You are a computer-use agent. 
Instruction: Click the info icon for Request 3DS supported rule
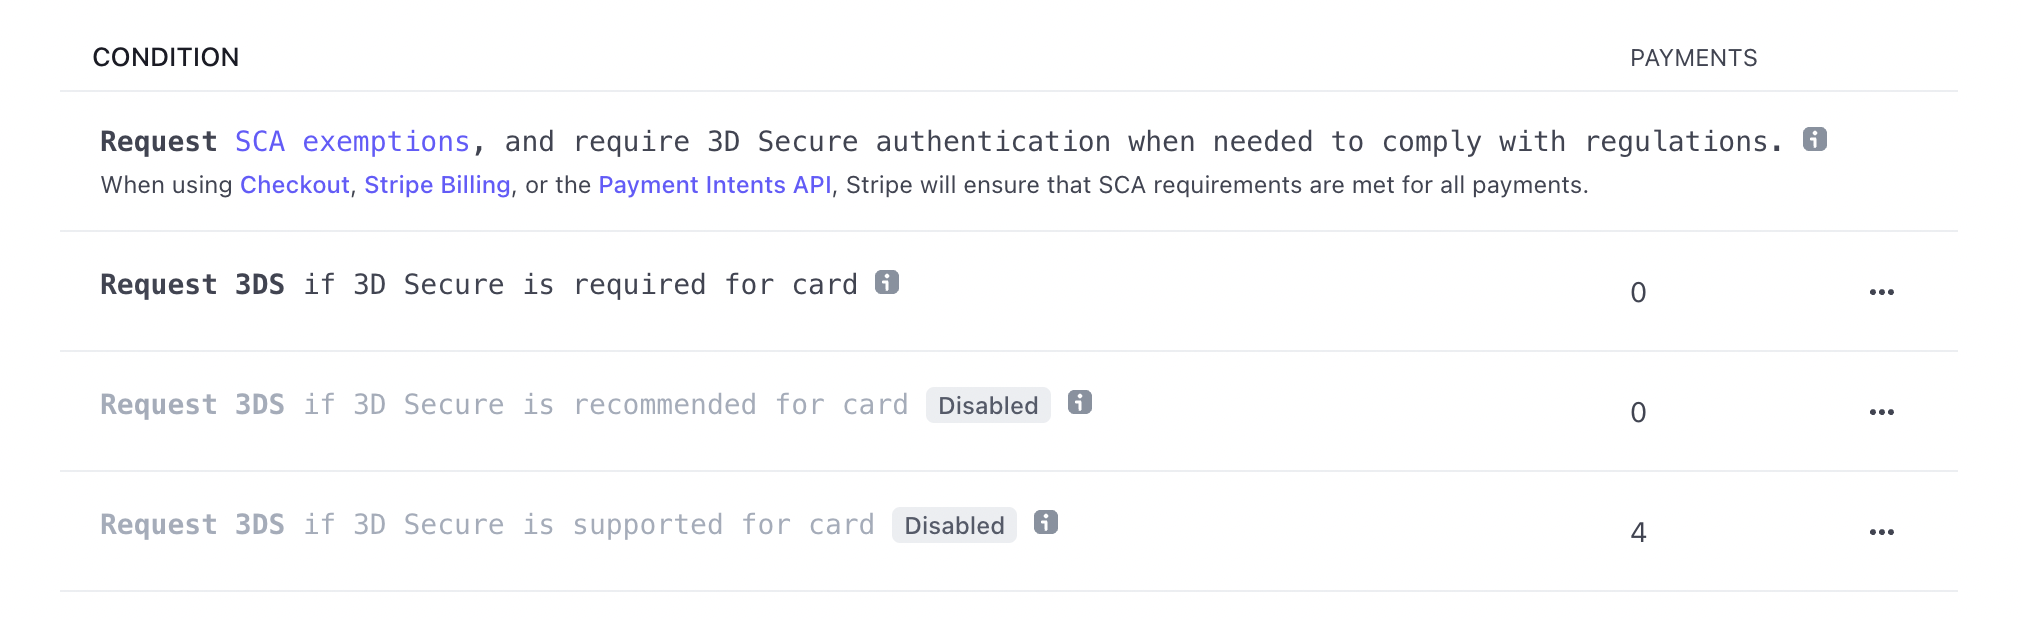[1044, 523]
